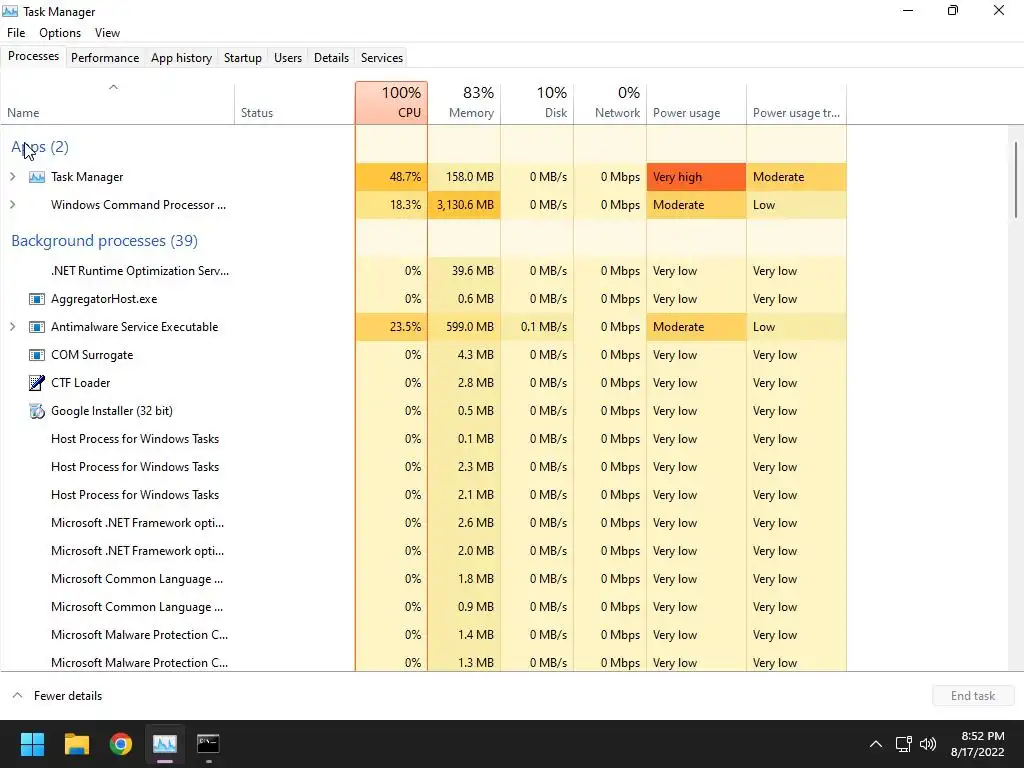Click the AggregatorHost.exe process icon
The height and width of the screenshot is (768, 1024).
[x=37, y=299]
